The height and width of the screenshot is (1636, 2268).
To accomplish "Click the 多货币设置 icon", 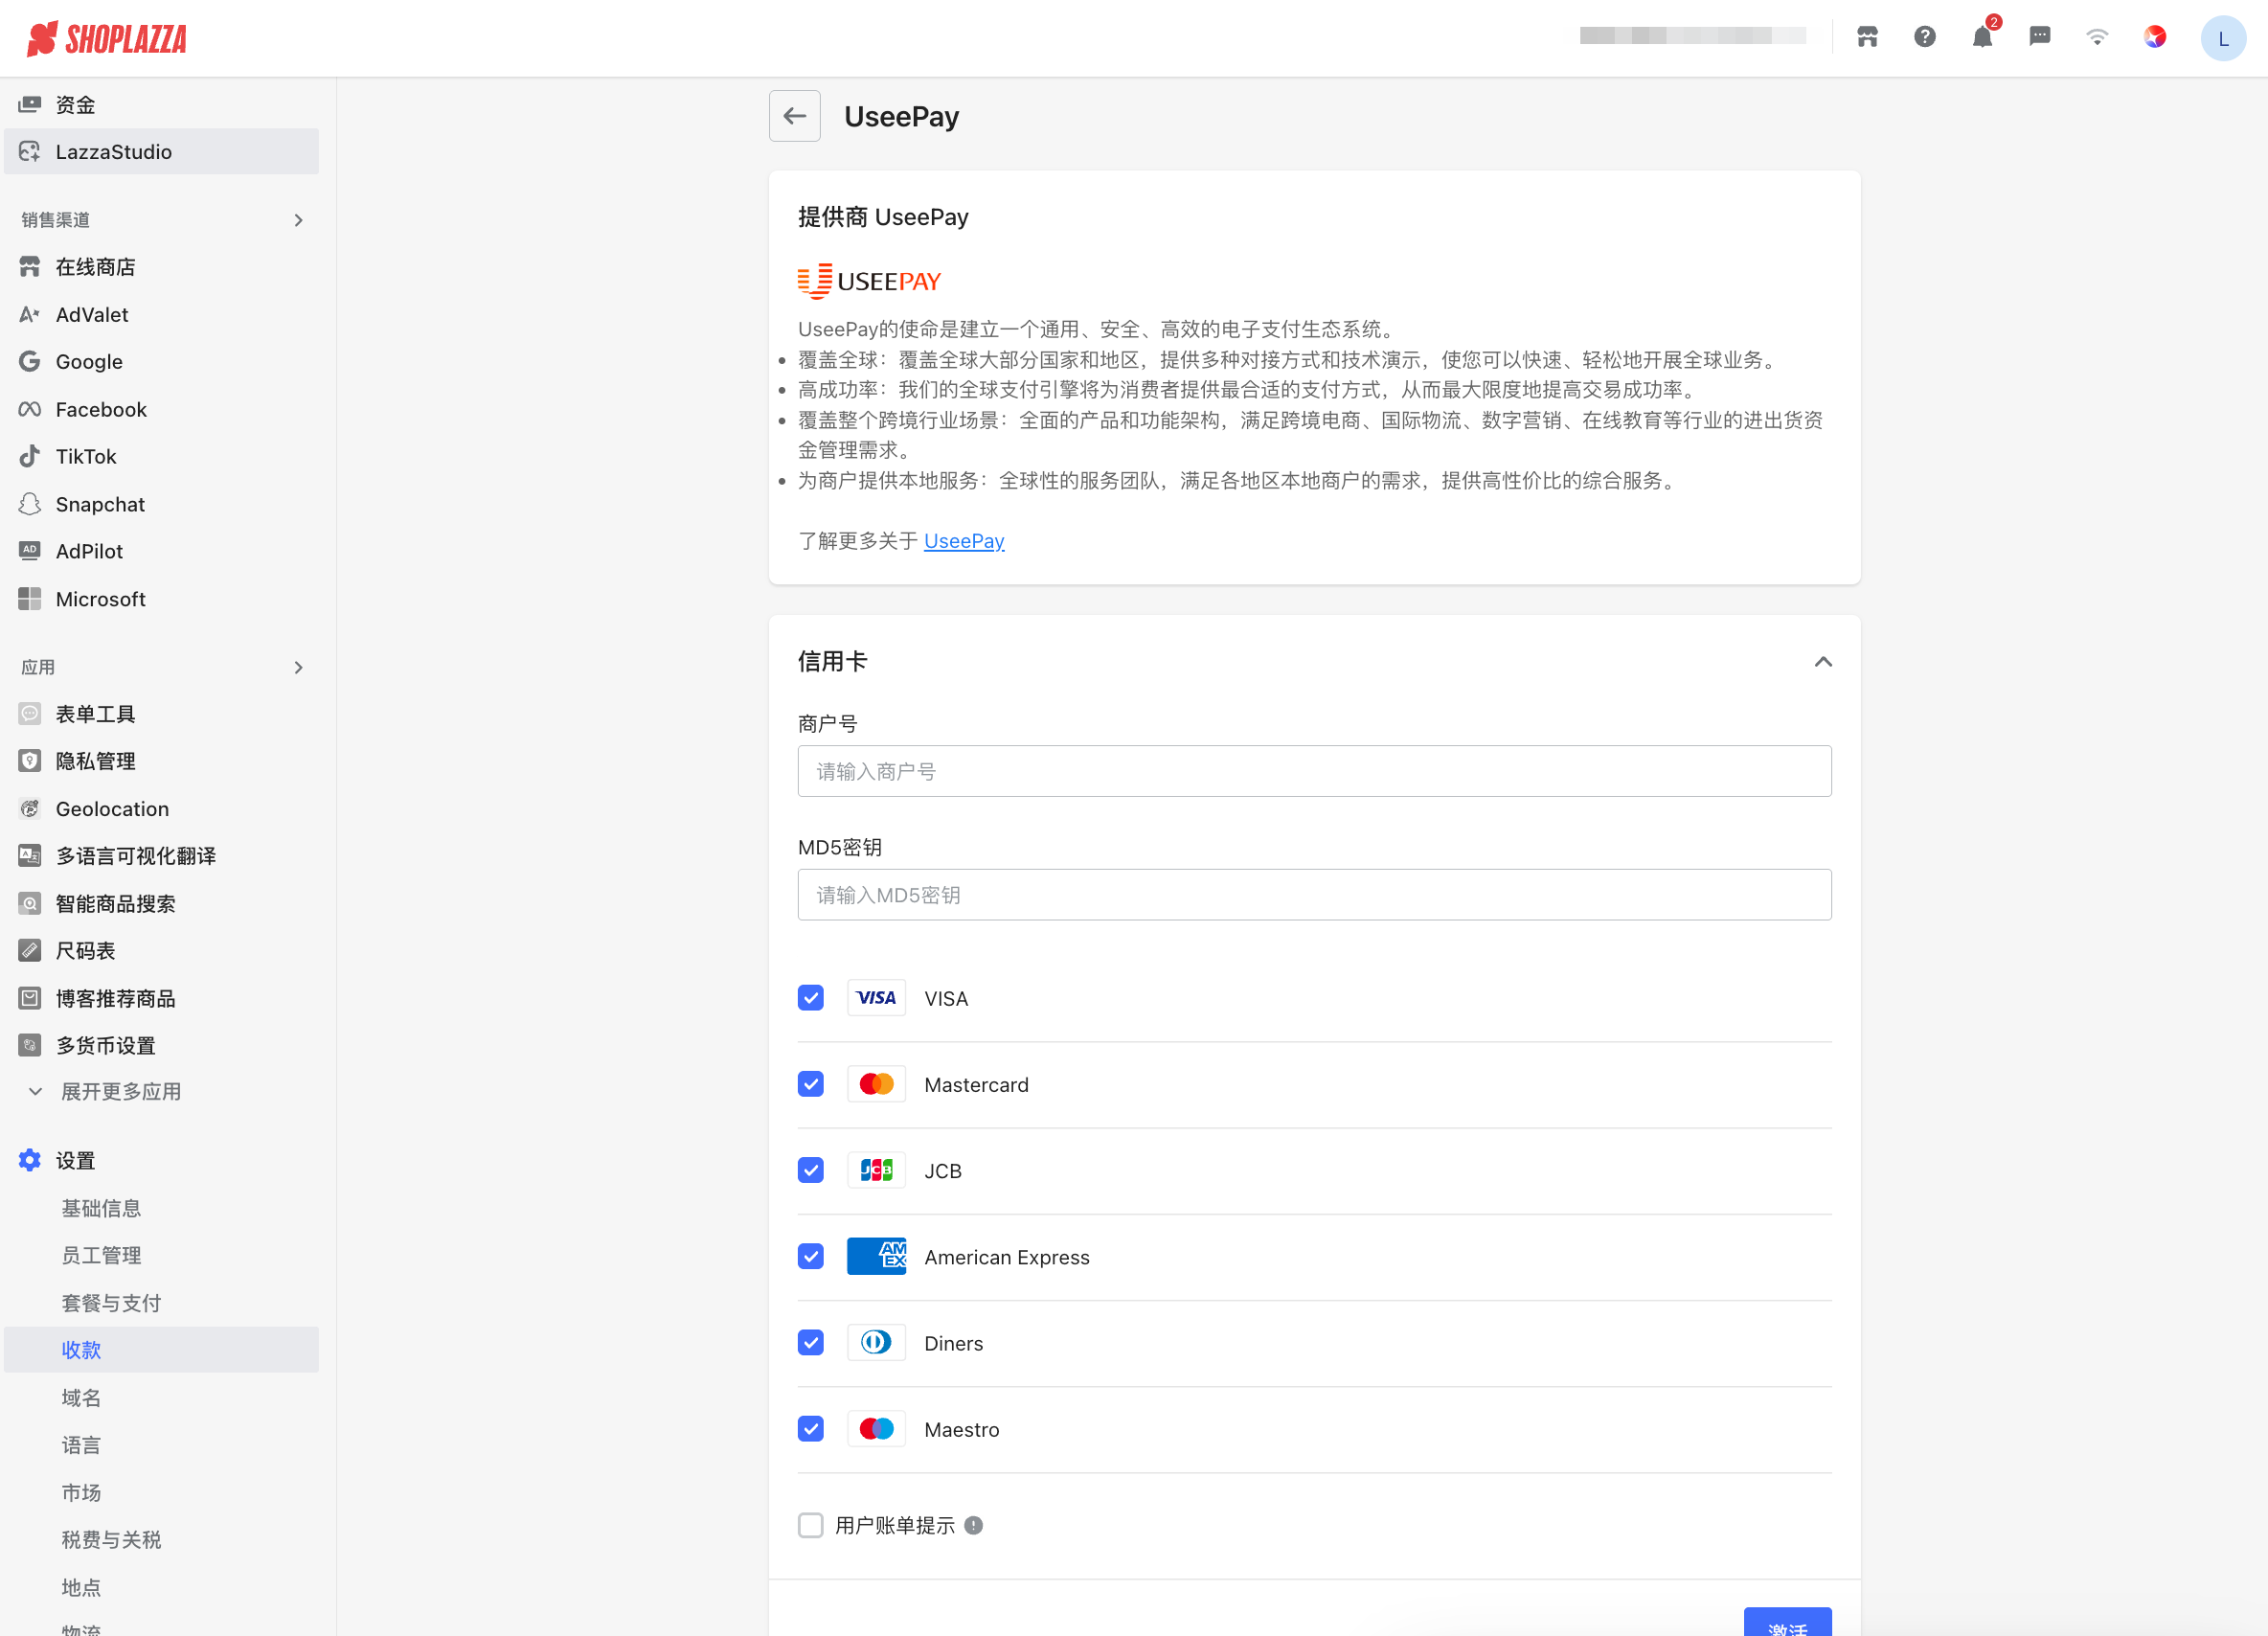I will (30, 1045).
